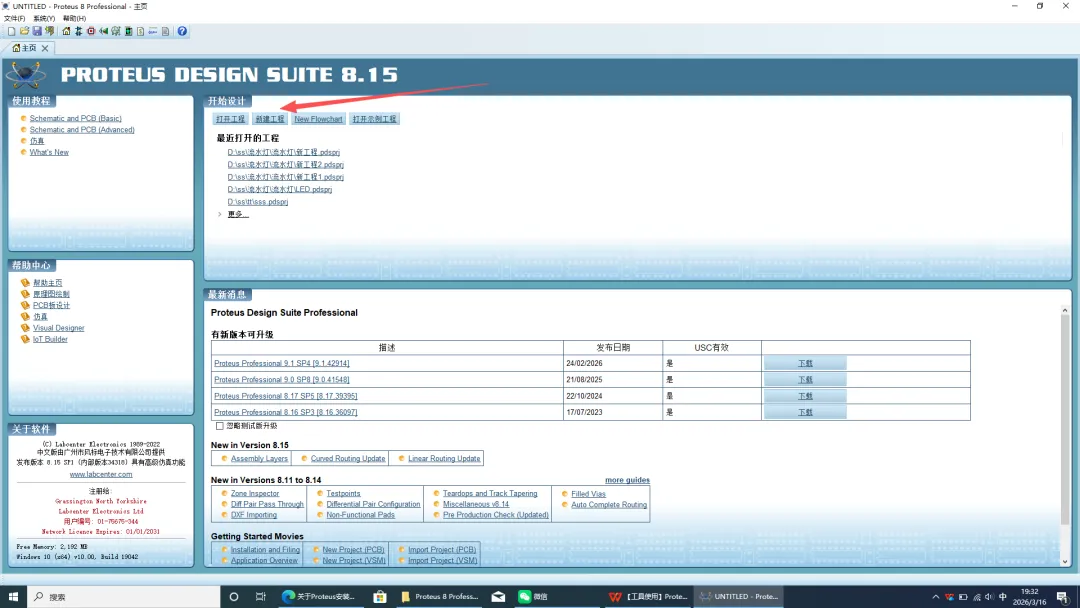This screenshot has width=1080, height=608.
Task: Open What's New tutorial link
Action: click(49, 152)
